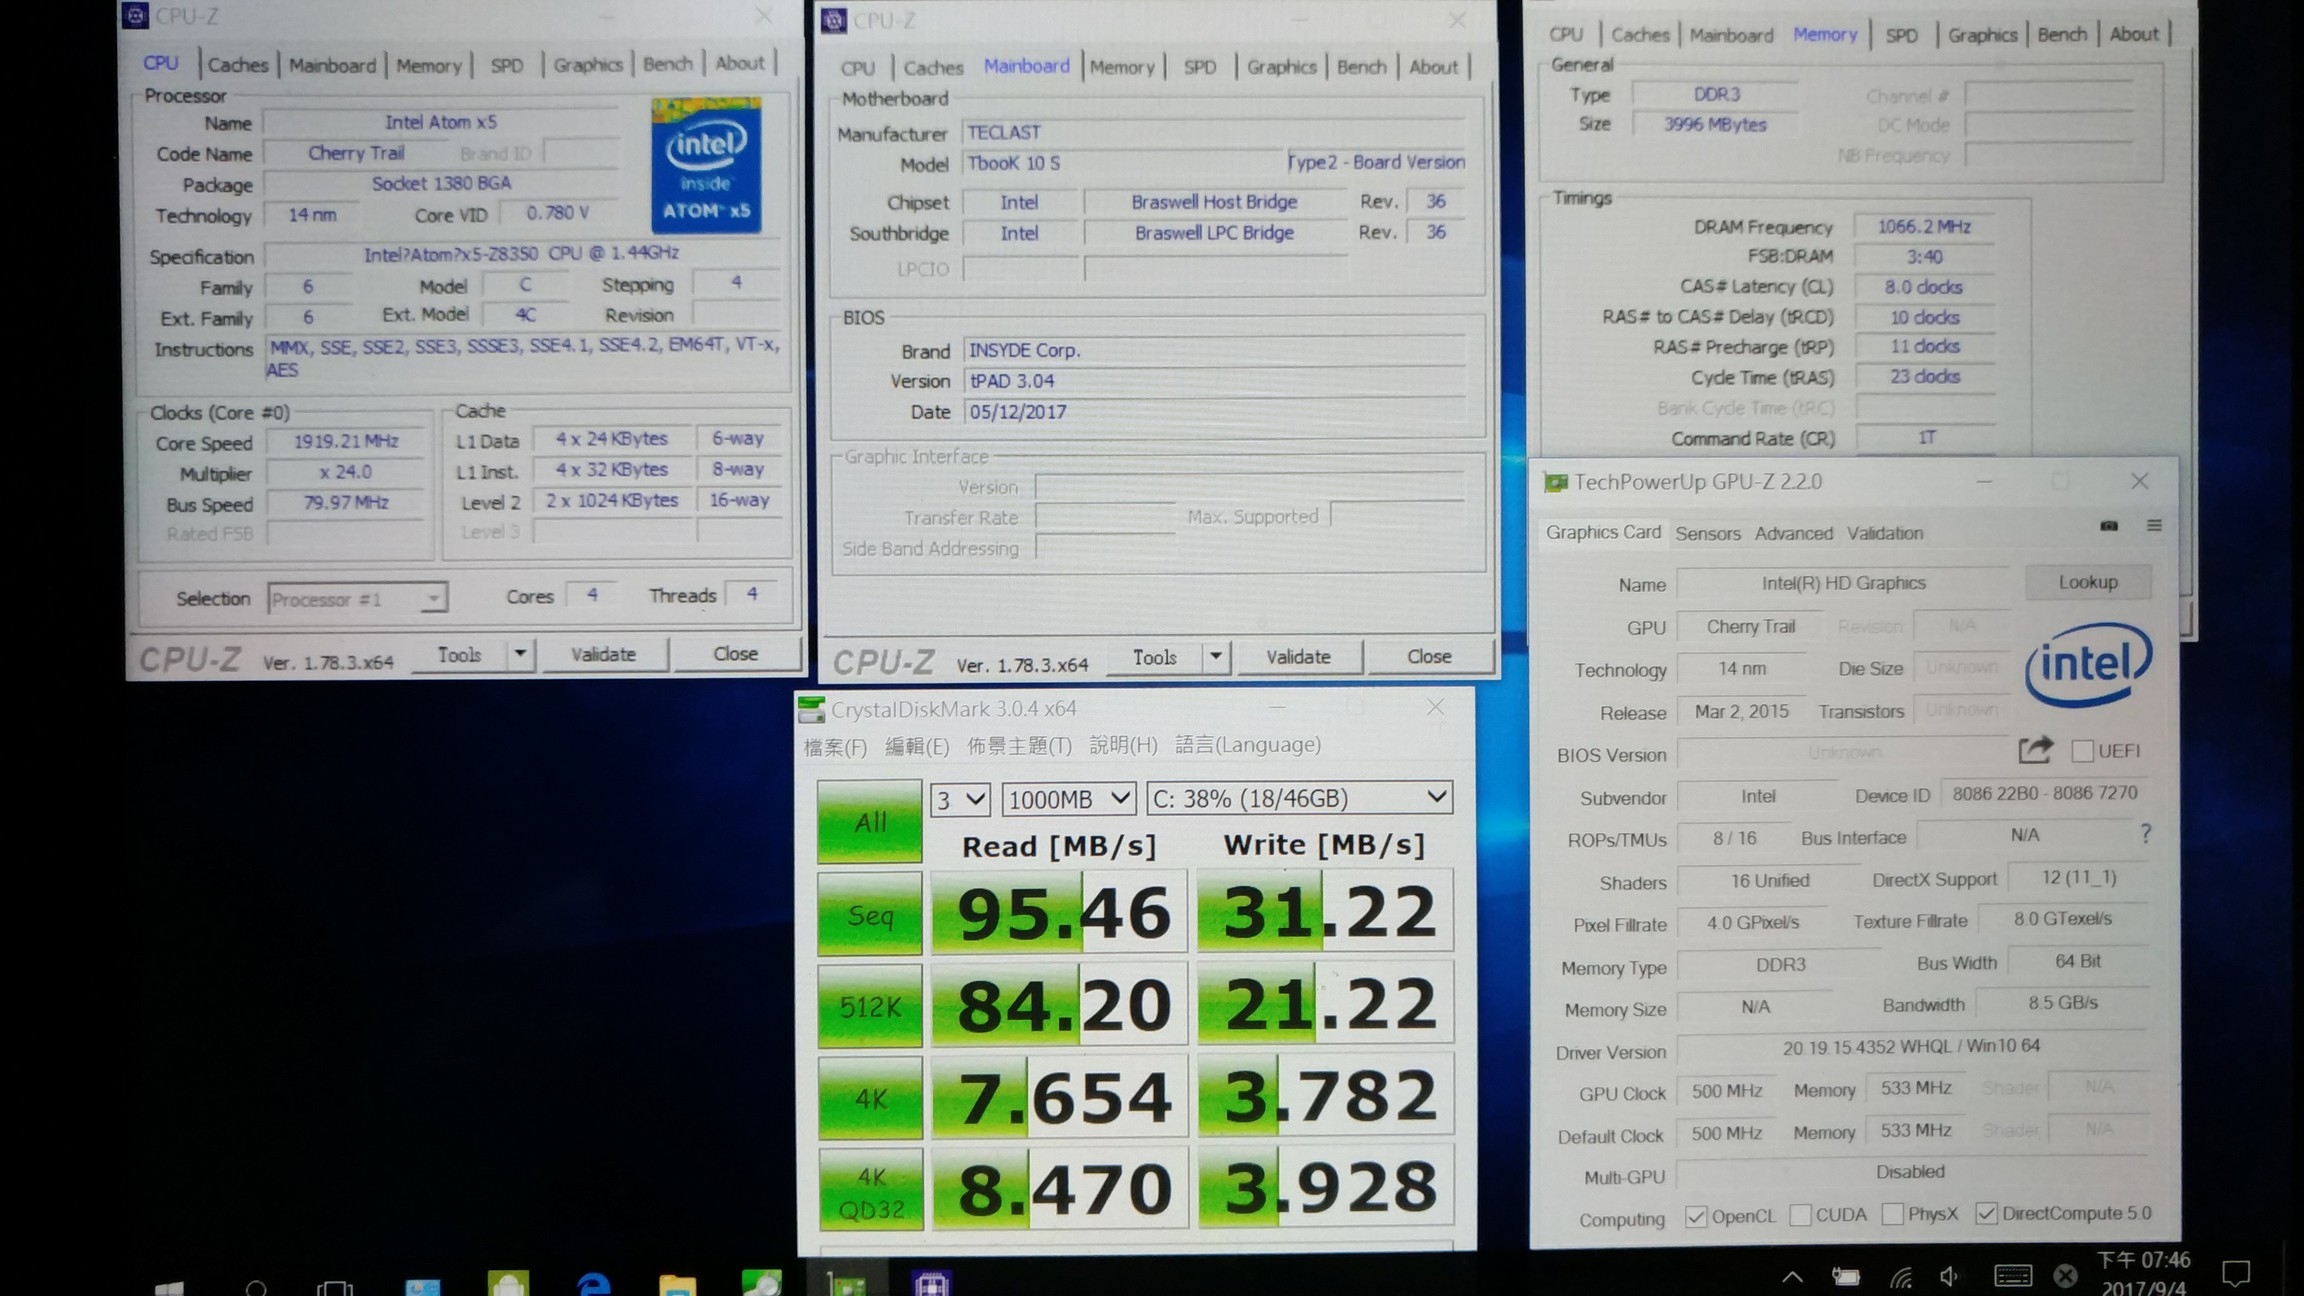Click the volume speaker tray icon
2304x1296 pixels.
pyautogui.click(x=1950, y=1277)
